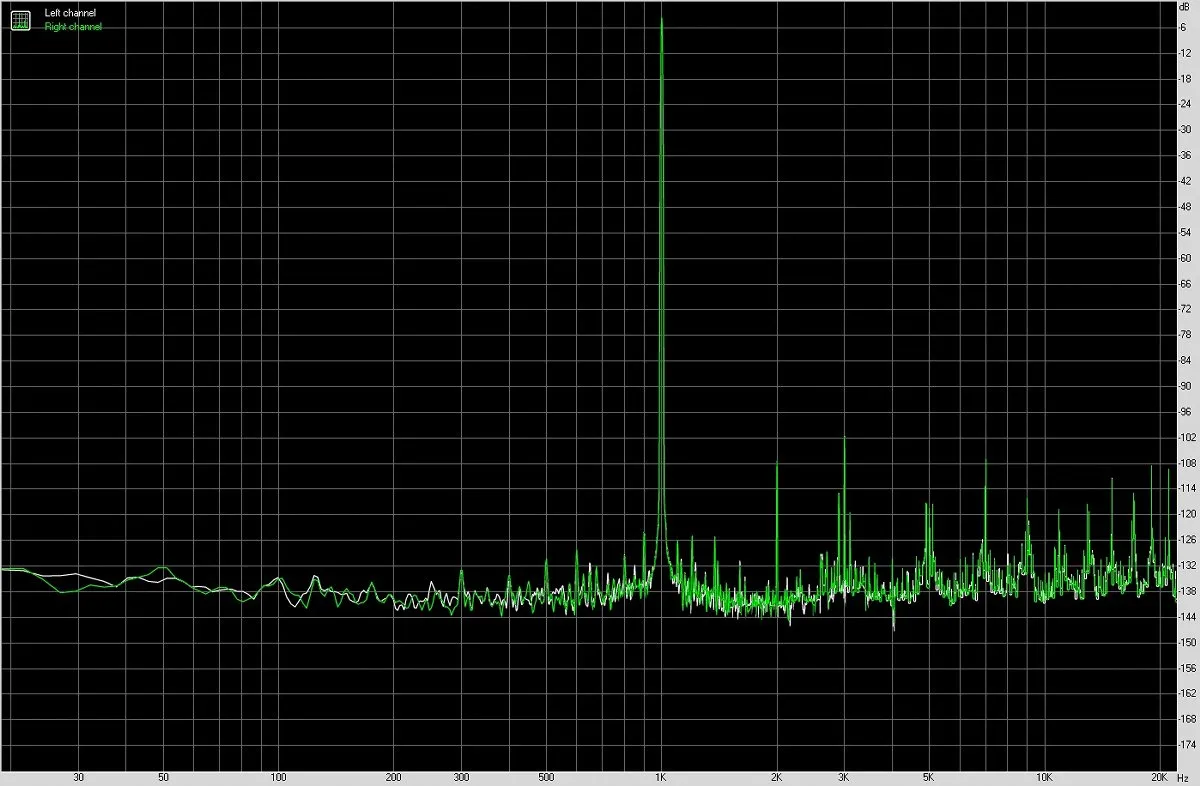Image resolution: width=1200 pixels, height=786 pixels.
Task: Click the '-138' dB axis label
Action: tap(1188, 591)
